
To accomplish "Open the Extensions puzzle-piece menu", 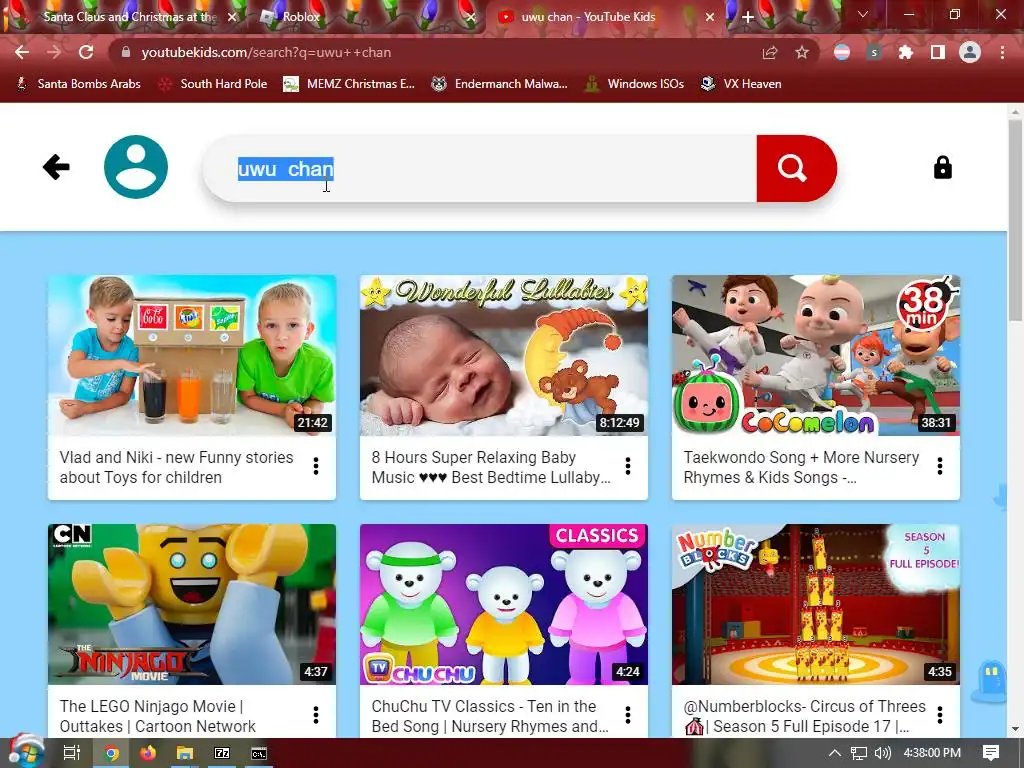I will pyautogui.click(x=906, y=52).
